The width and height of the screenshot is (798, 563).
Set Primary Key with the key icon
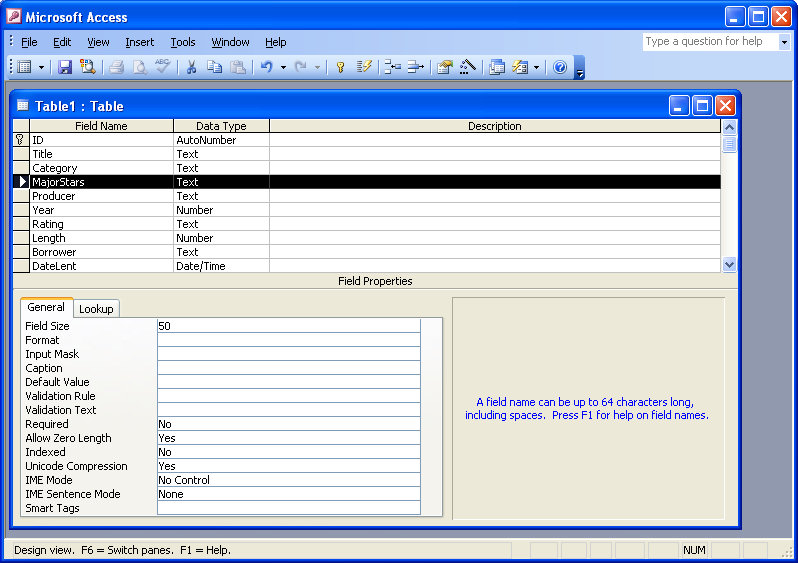click(340, 67)
